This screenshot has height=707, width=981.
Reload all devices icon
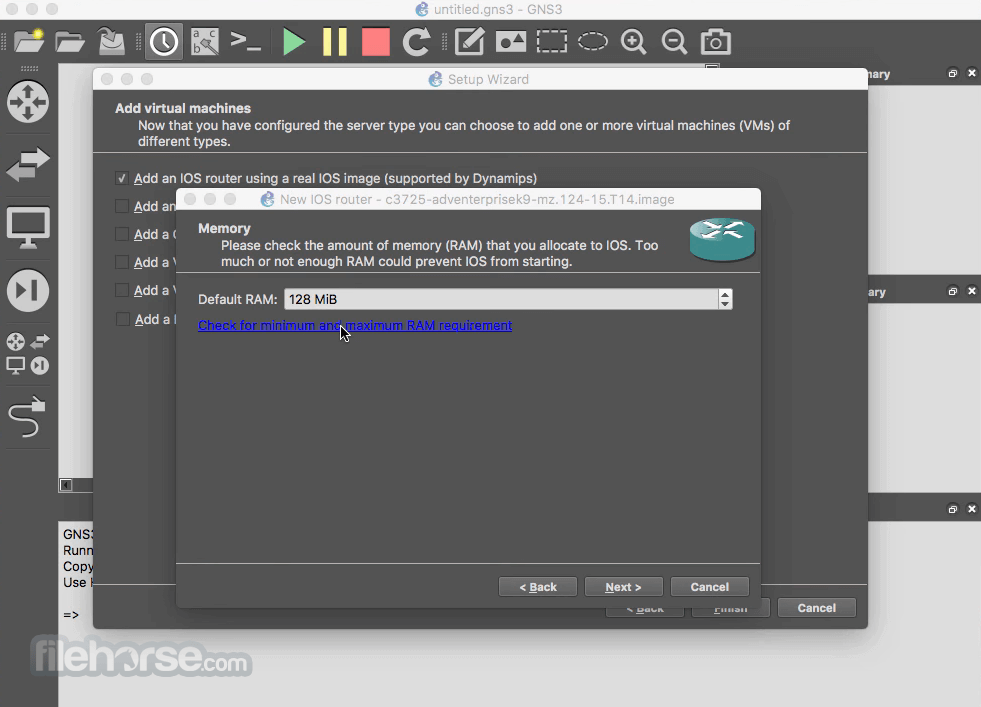coord(416,42)
